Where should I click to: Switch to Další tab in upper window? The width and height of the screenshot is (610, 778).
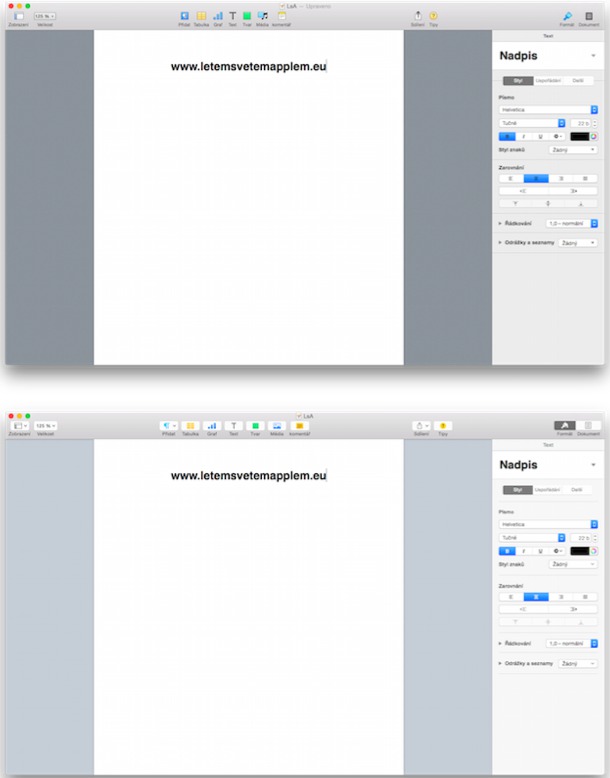(578, 80)
